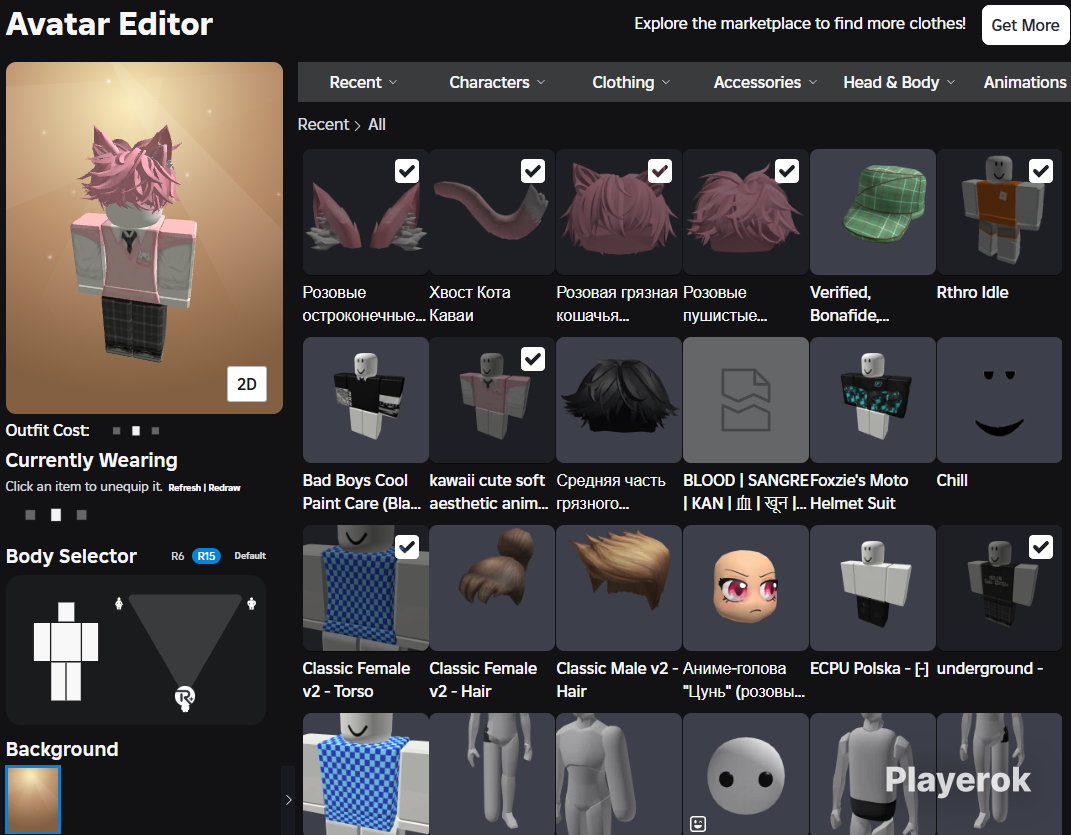Select the Розовые пушистые hair item
This screenshot has height=835, width=1071.
(x=746, y=212)
